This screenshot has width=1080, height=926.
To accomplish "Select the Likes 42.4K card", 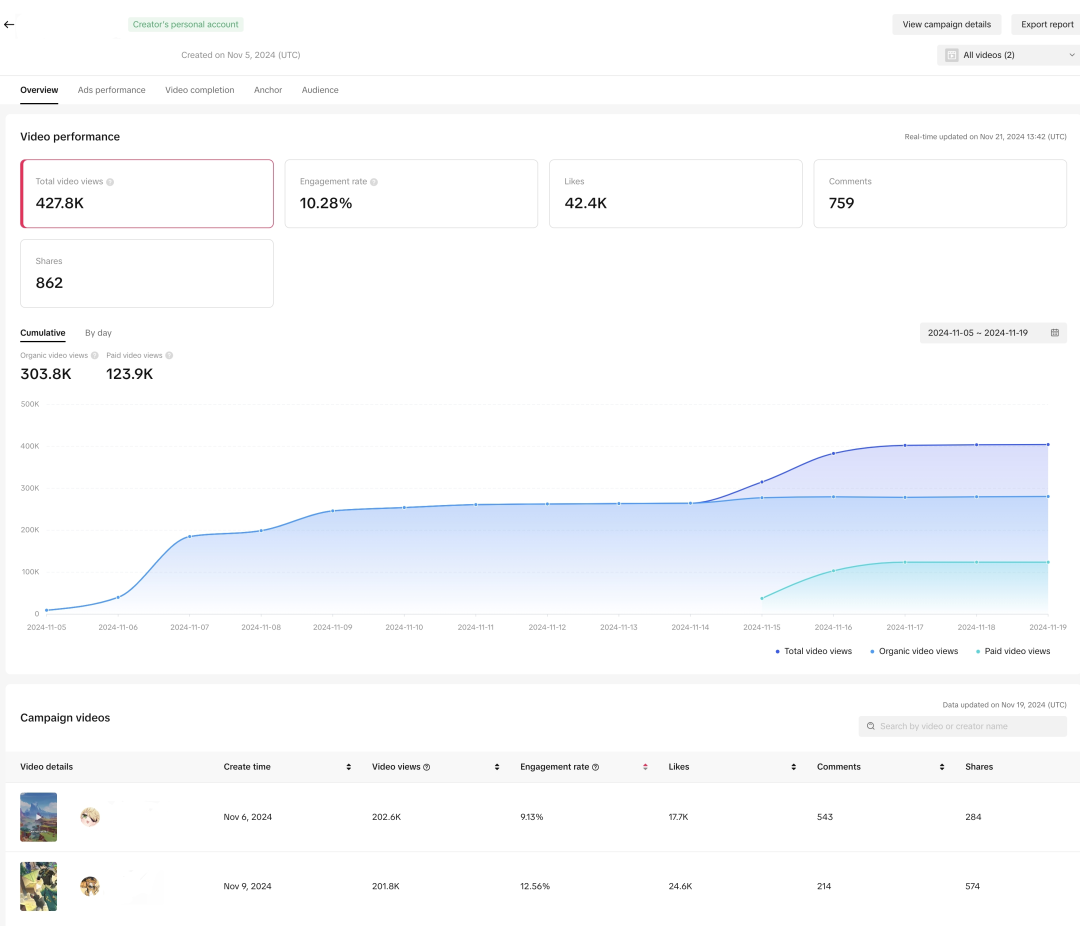I will (676, 194).
